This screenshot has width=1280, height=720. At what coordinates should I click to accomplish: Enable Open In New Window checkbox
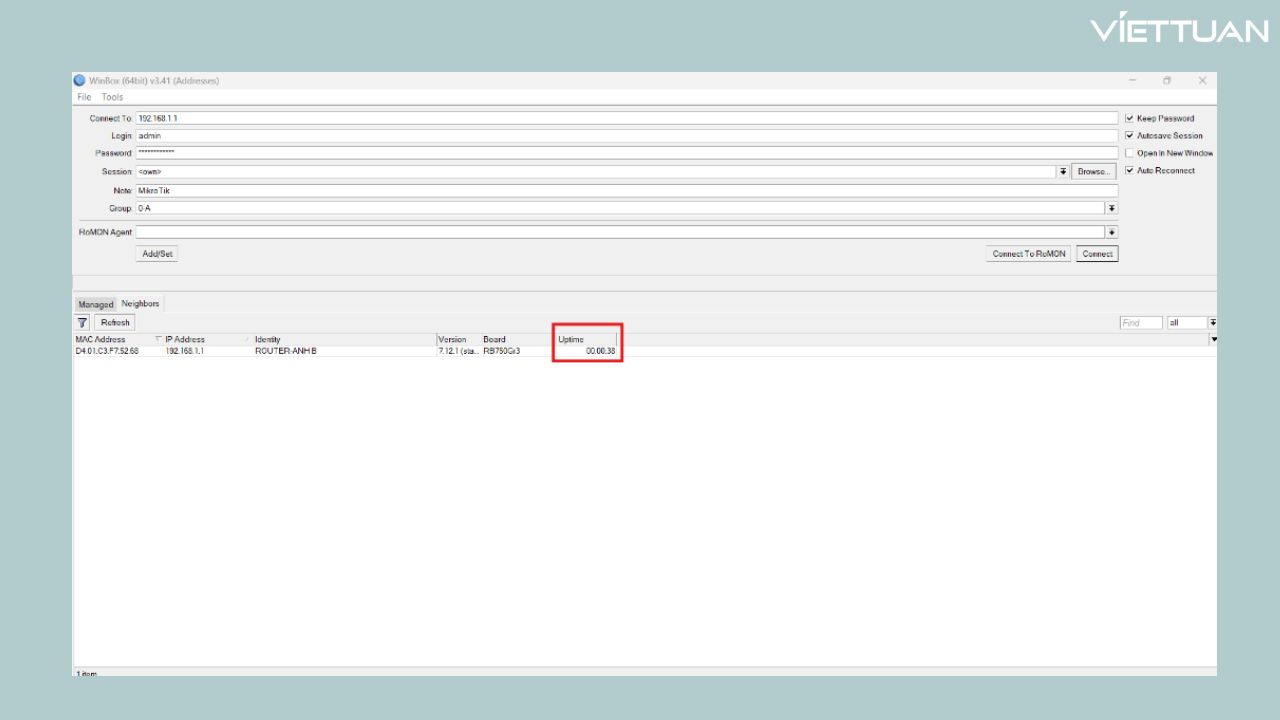tap(1130, 153)
